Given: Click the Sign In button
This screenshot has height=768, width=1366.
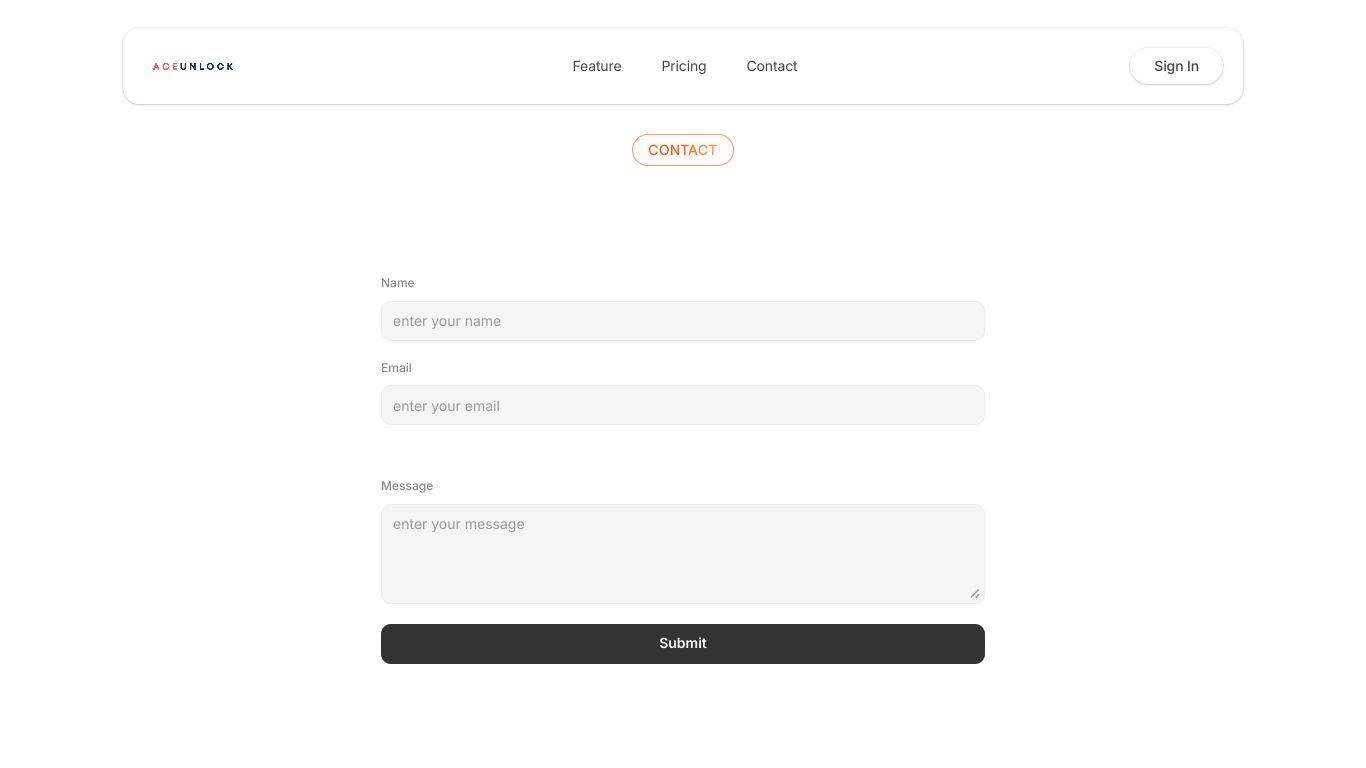Looking at the screenshot, I should [x=1176, y=66].
